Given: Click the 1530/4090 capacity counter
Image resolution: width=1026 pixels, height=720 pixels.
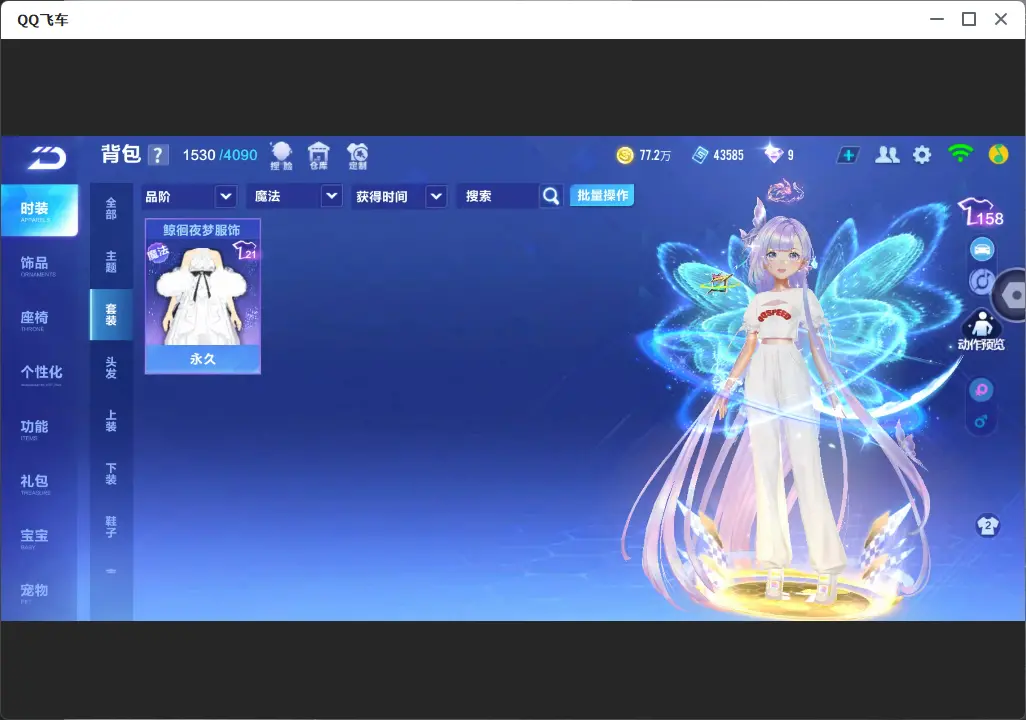Looking at the screenshot, I should coord(220,155).
